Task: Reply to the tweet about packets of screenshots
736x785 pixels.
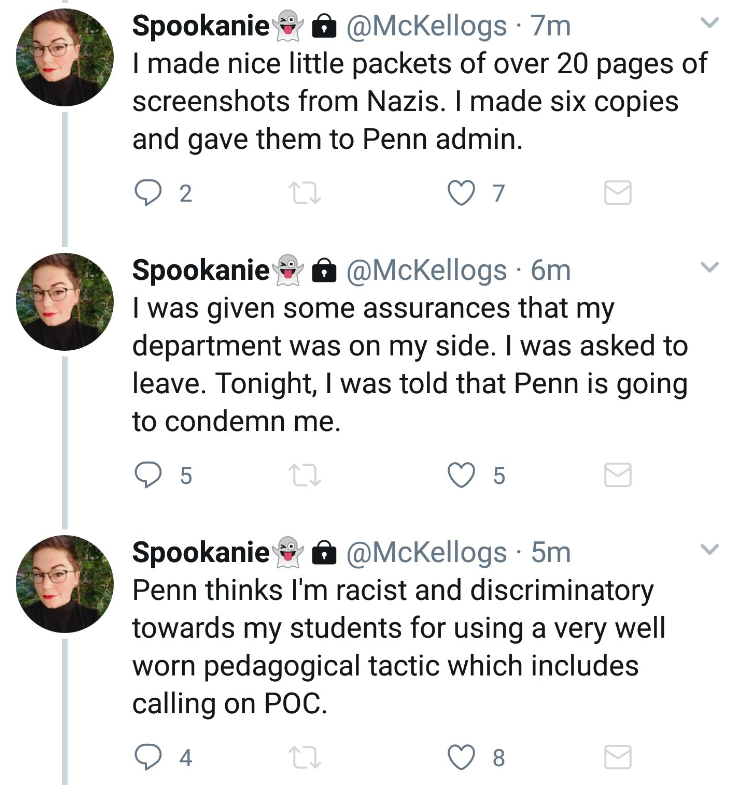Action: pos(148,193)
